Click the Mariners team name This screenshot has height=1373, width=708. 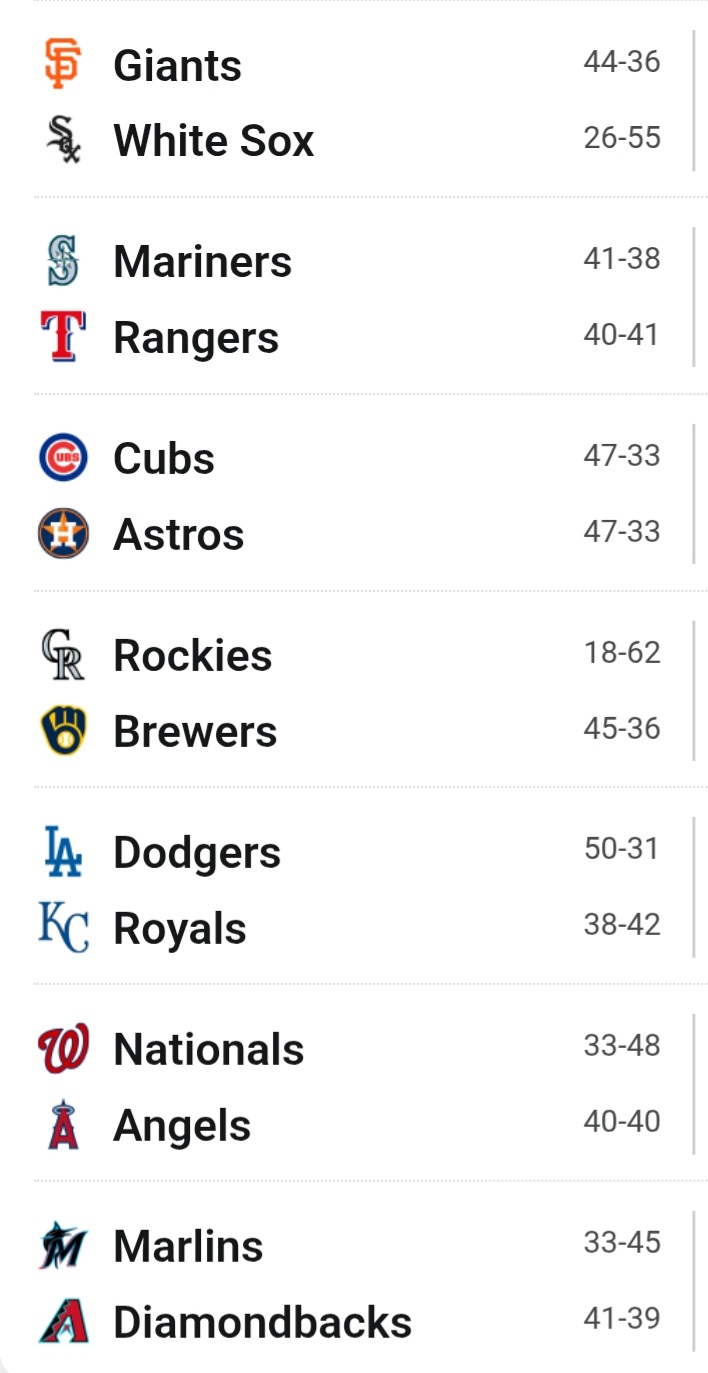coord(203,261)
